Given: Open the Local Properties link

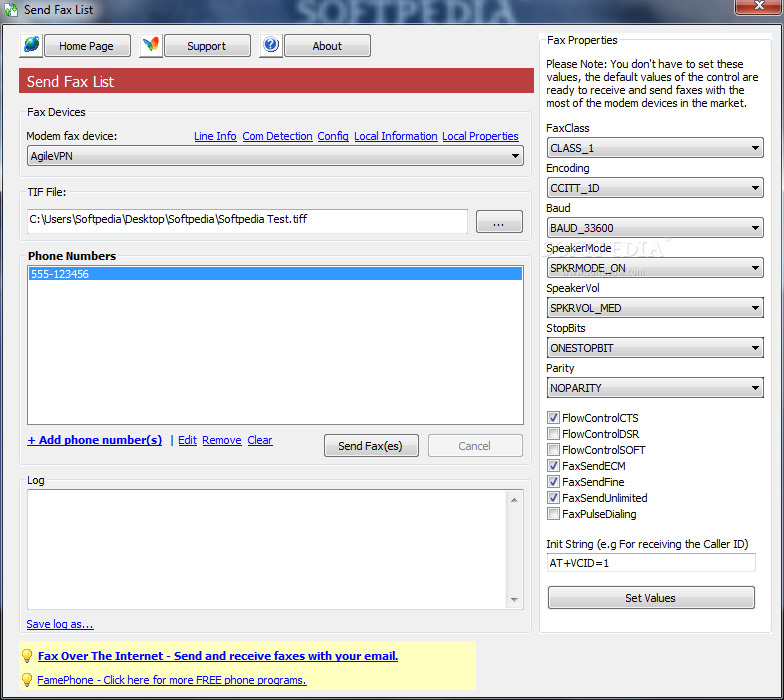Looking at the screenshot, I should (480, 136).
